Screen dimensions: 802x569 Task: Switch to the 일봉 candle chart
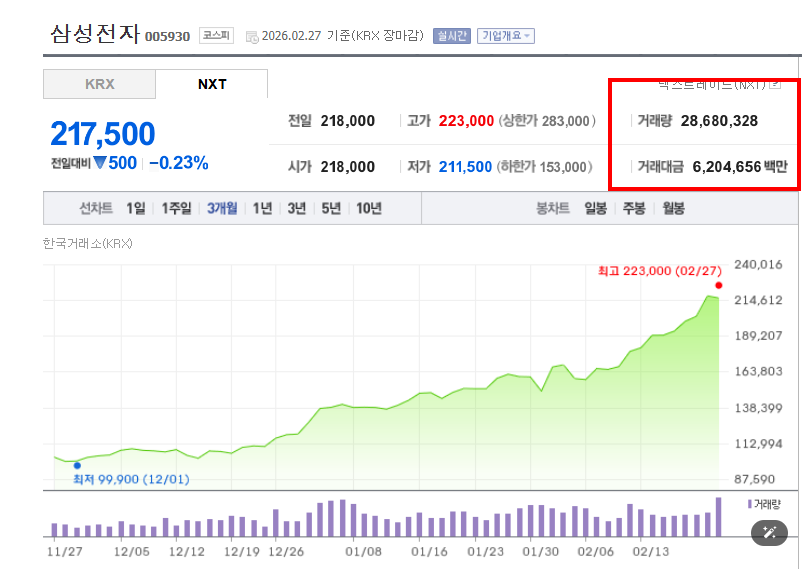[x=595, y=208]
